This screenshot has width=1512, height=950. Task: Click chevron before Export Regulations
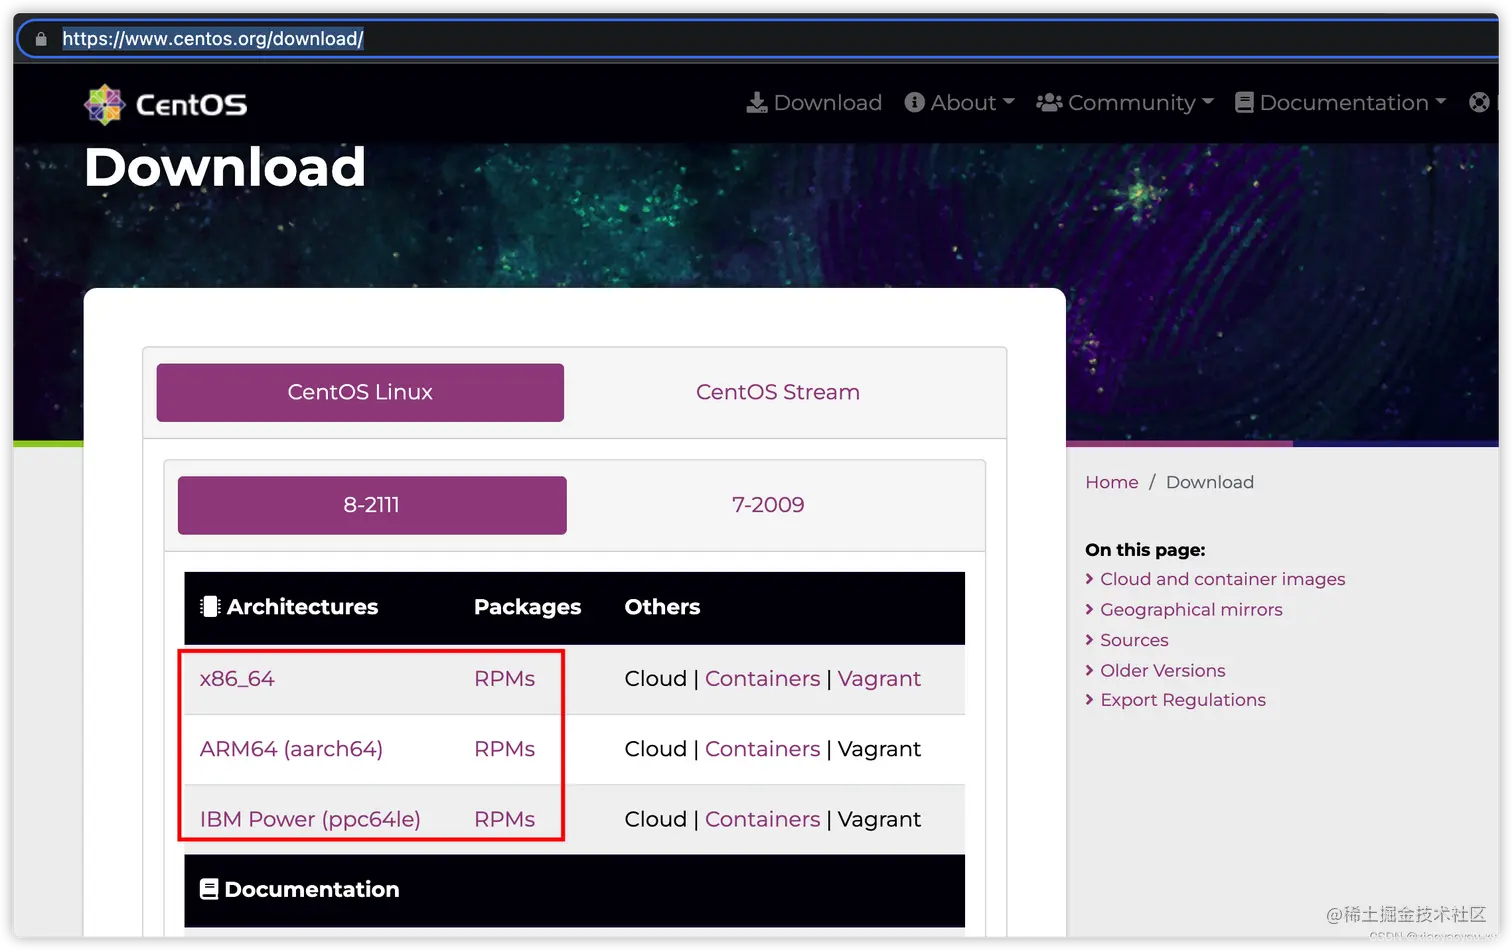(1089, 700)
